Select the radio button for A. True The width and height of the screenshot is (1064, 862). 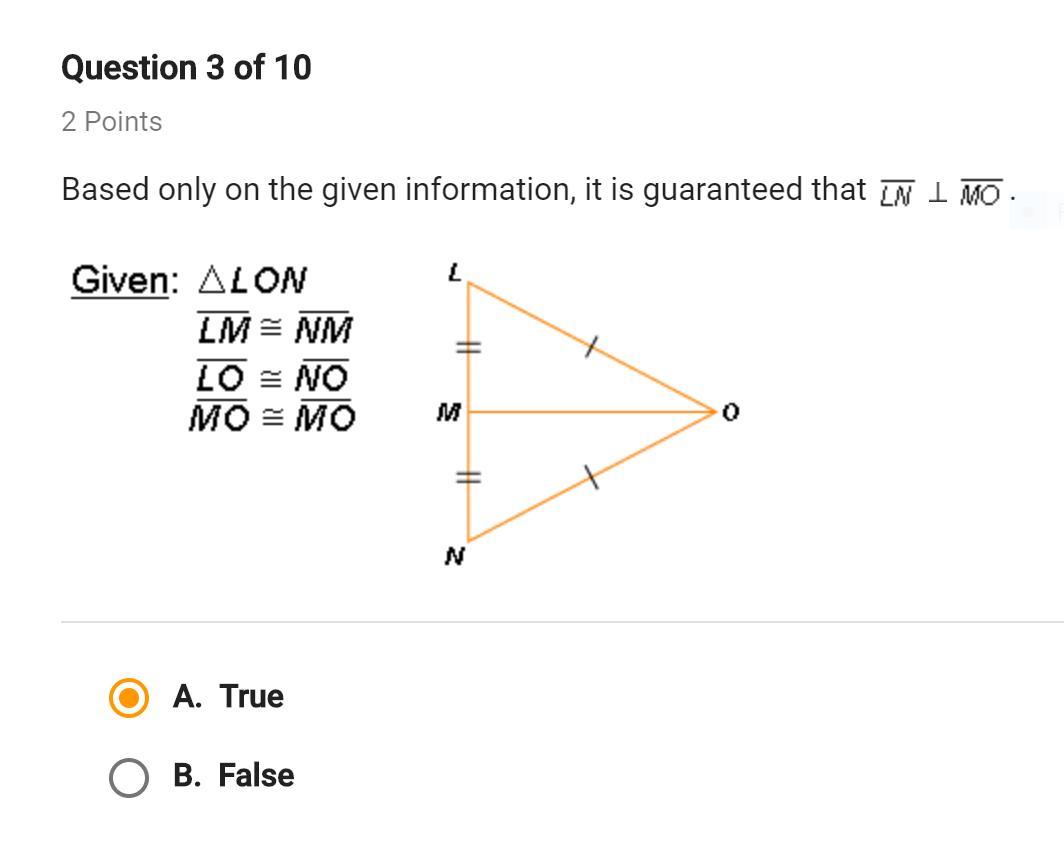[x=129, y=697]
